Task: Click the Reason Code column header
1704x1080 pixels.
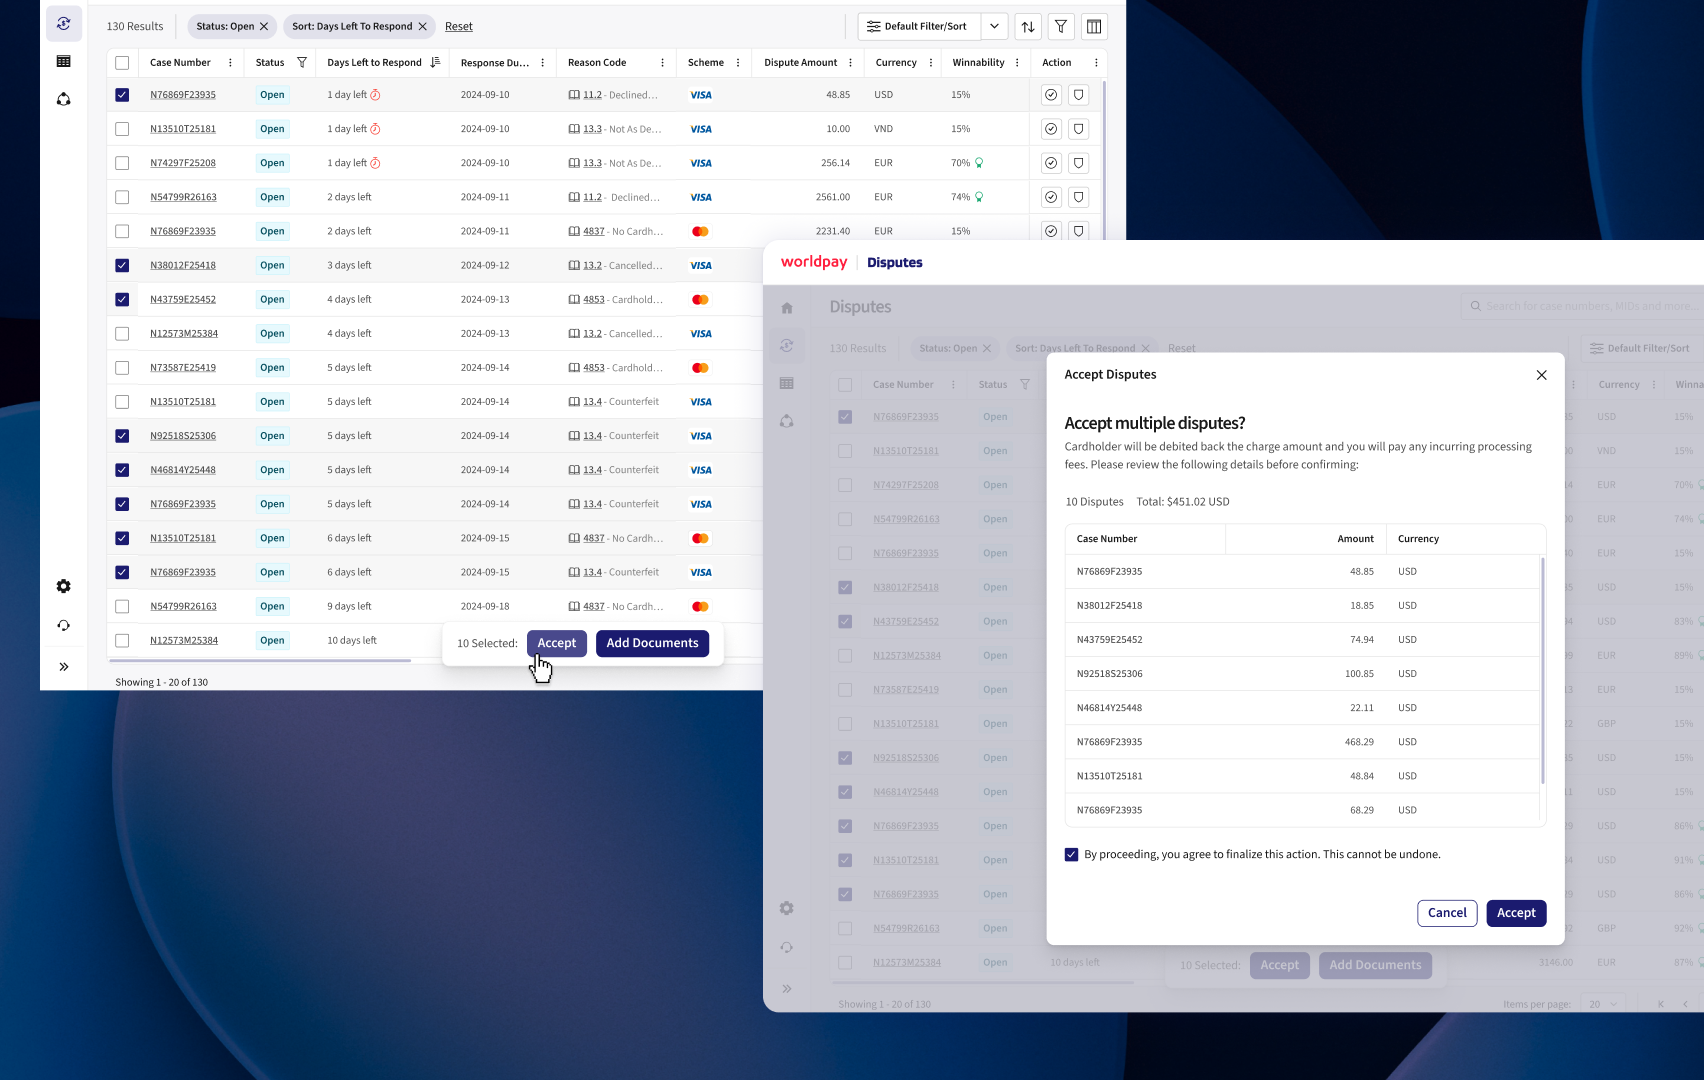Action: pos(597,62)
